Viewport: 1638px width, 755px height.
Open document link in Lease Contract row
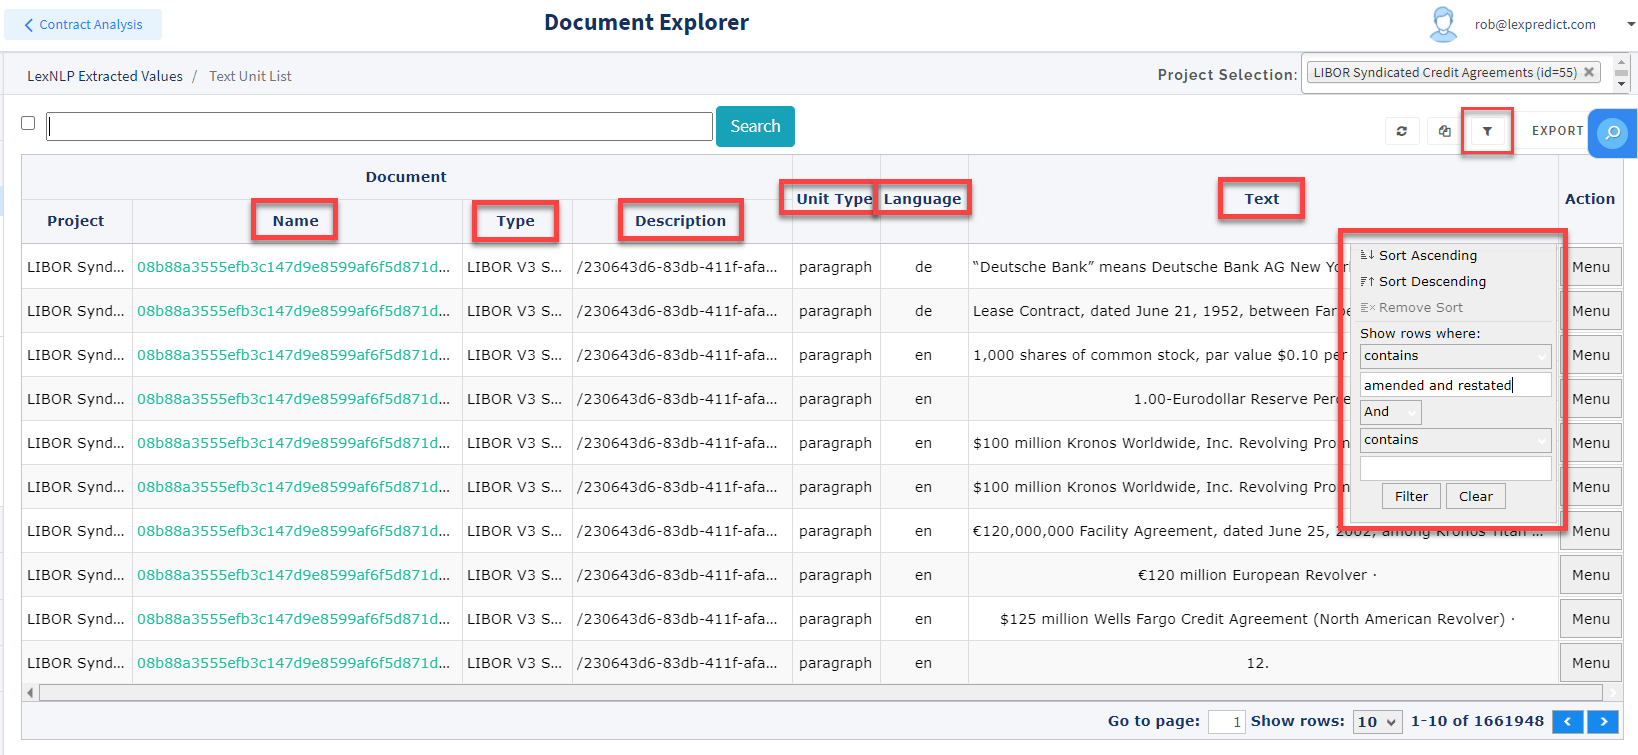pyautogui.click(x=293, y=311)
